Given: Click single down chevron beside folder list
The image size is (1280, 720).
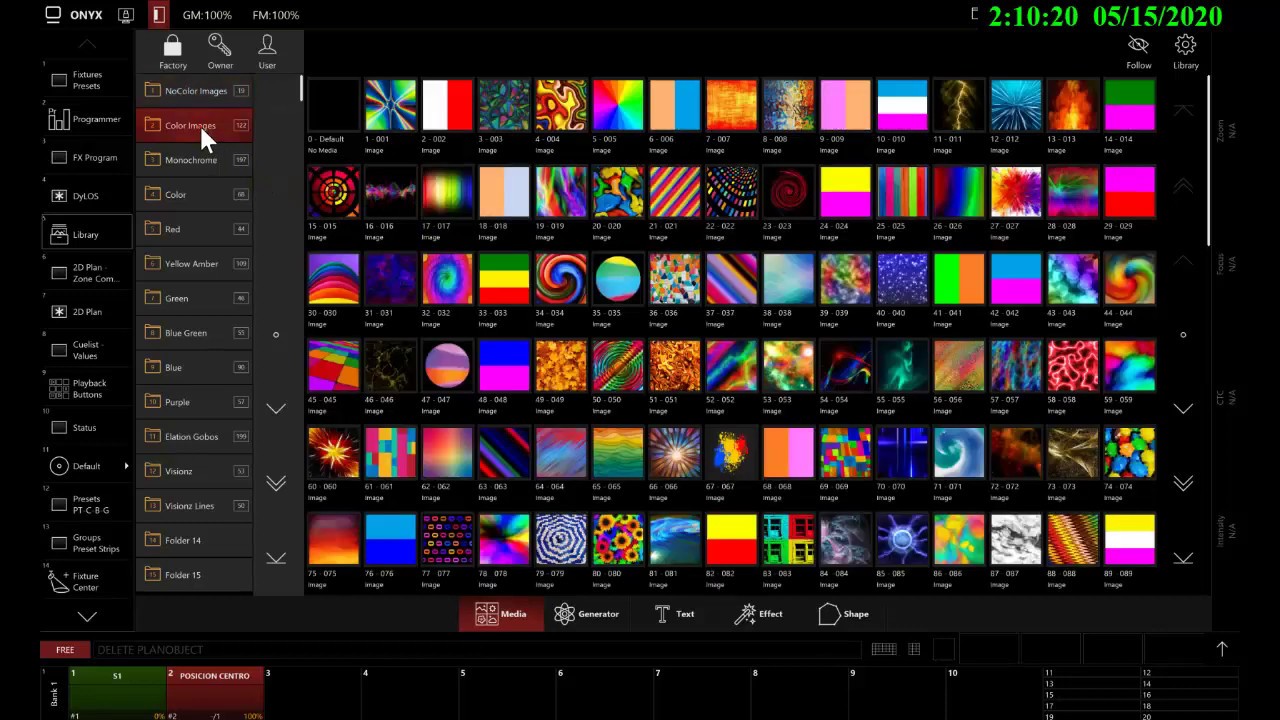Looking at the screenshot, I should 276,408.
